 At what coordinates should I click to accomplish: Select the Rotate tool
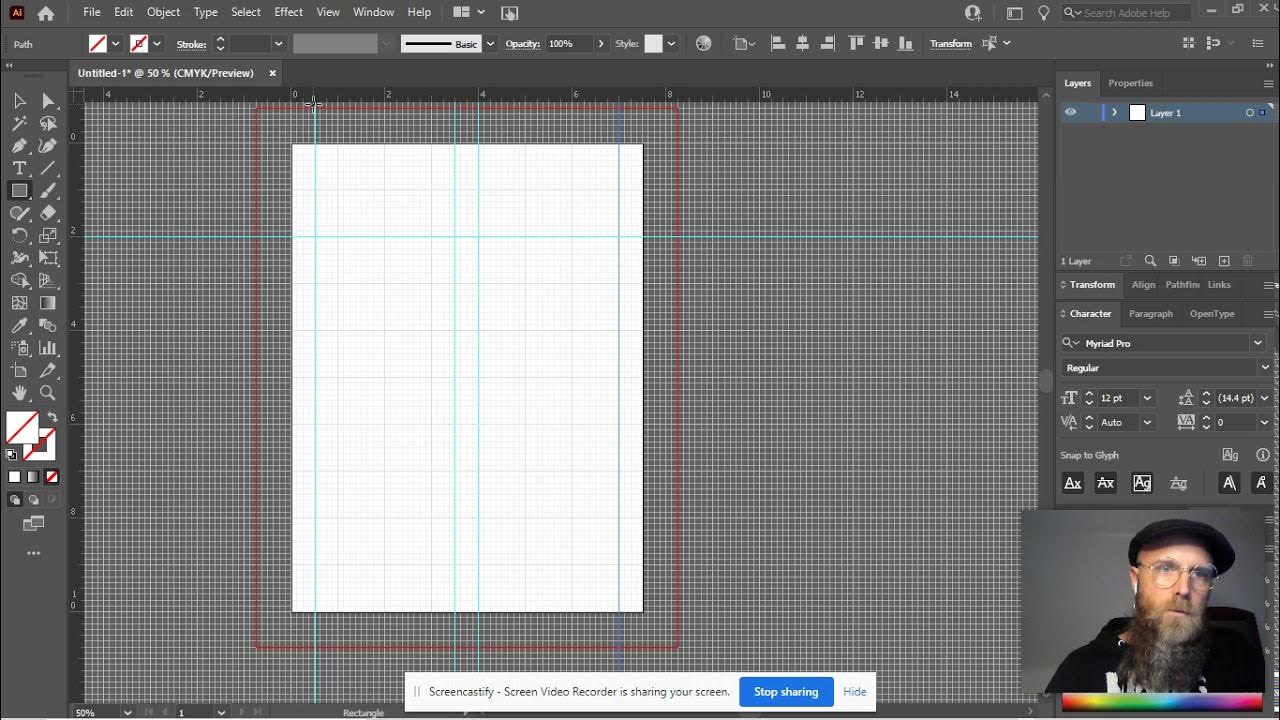click(x=19, y=235)
